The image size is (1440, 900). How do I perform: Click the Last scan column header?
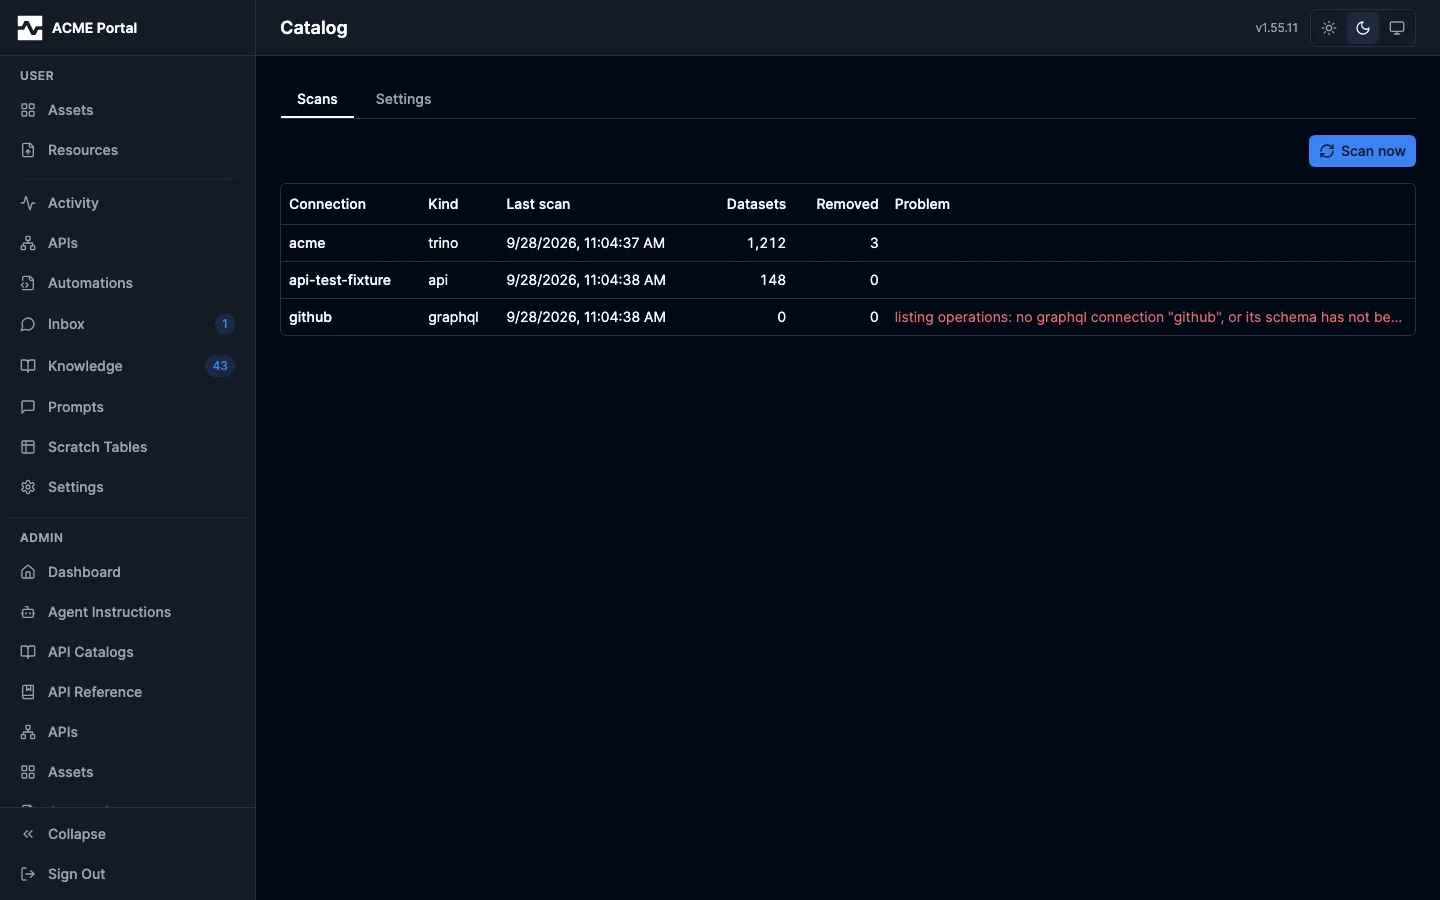pyautogui.click(x=538, y=204)
